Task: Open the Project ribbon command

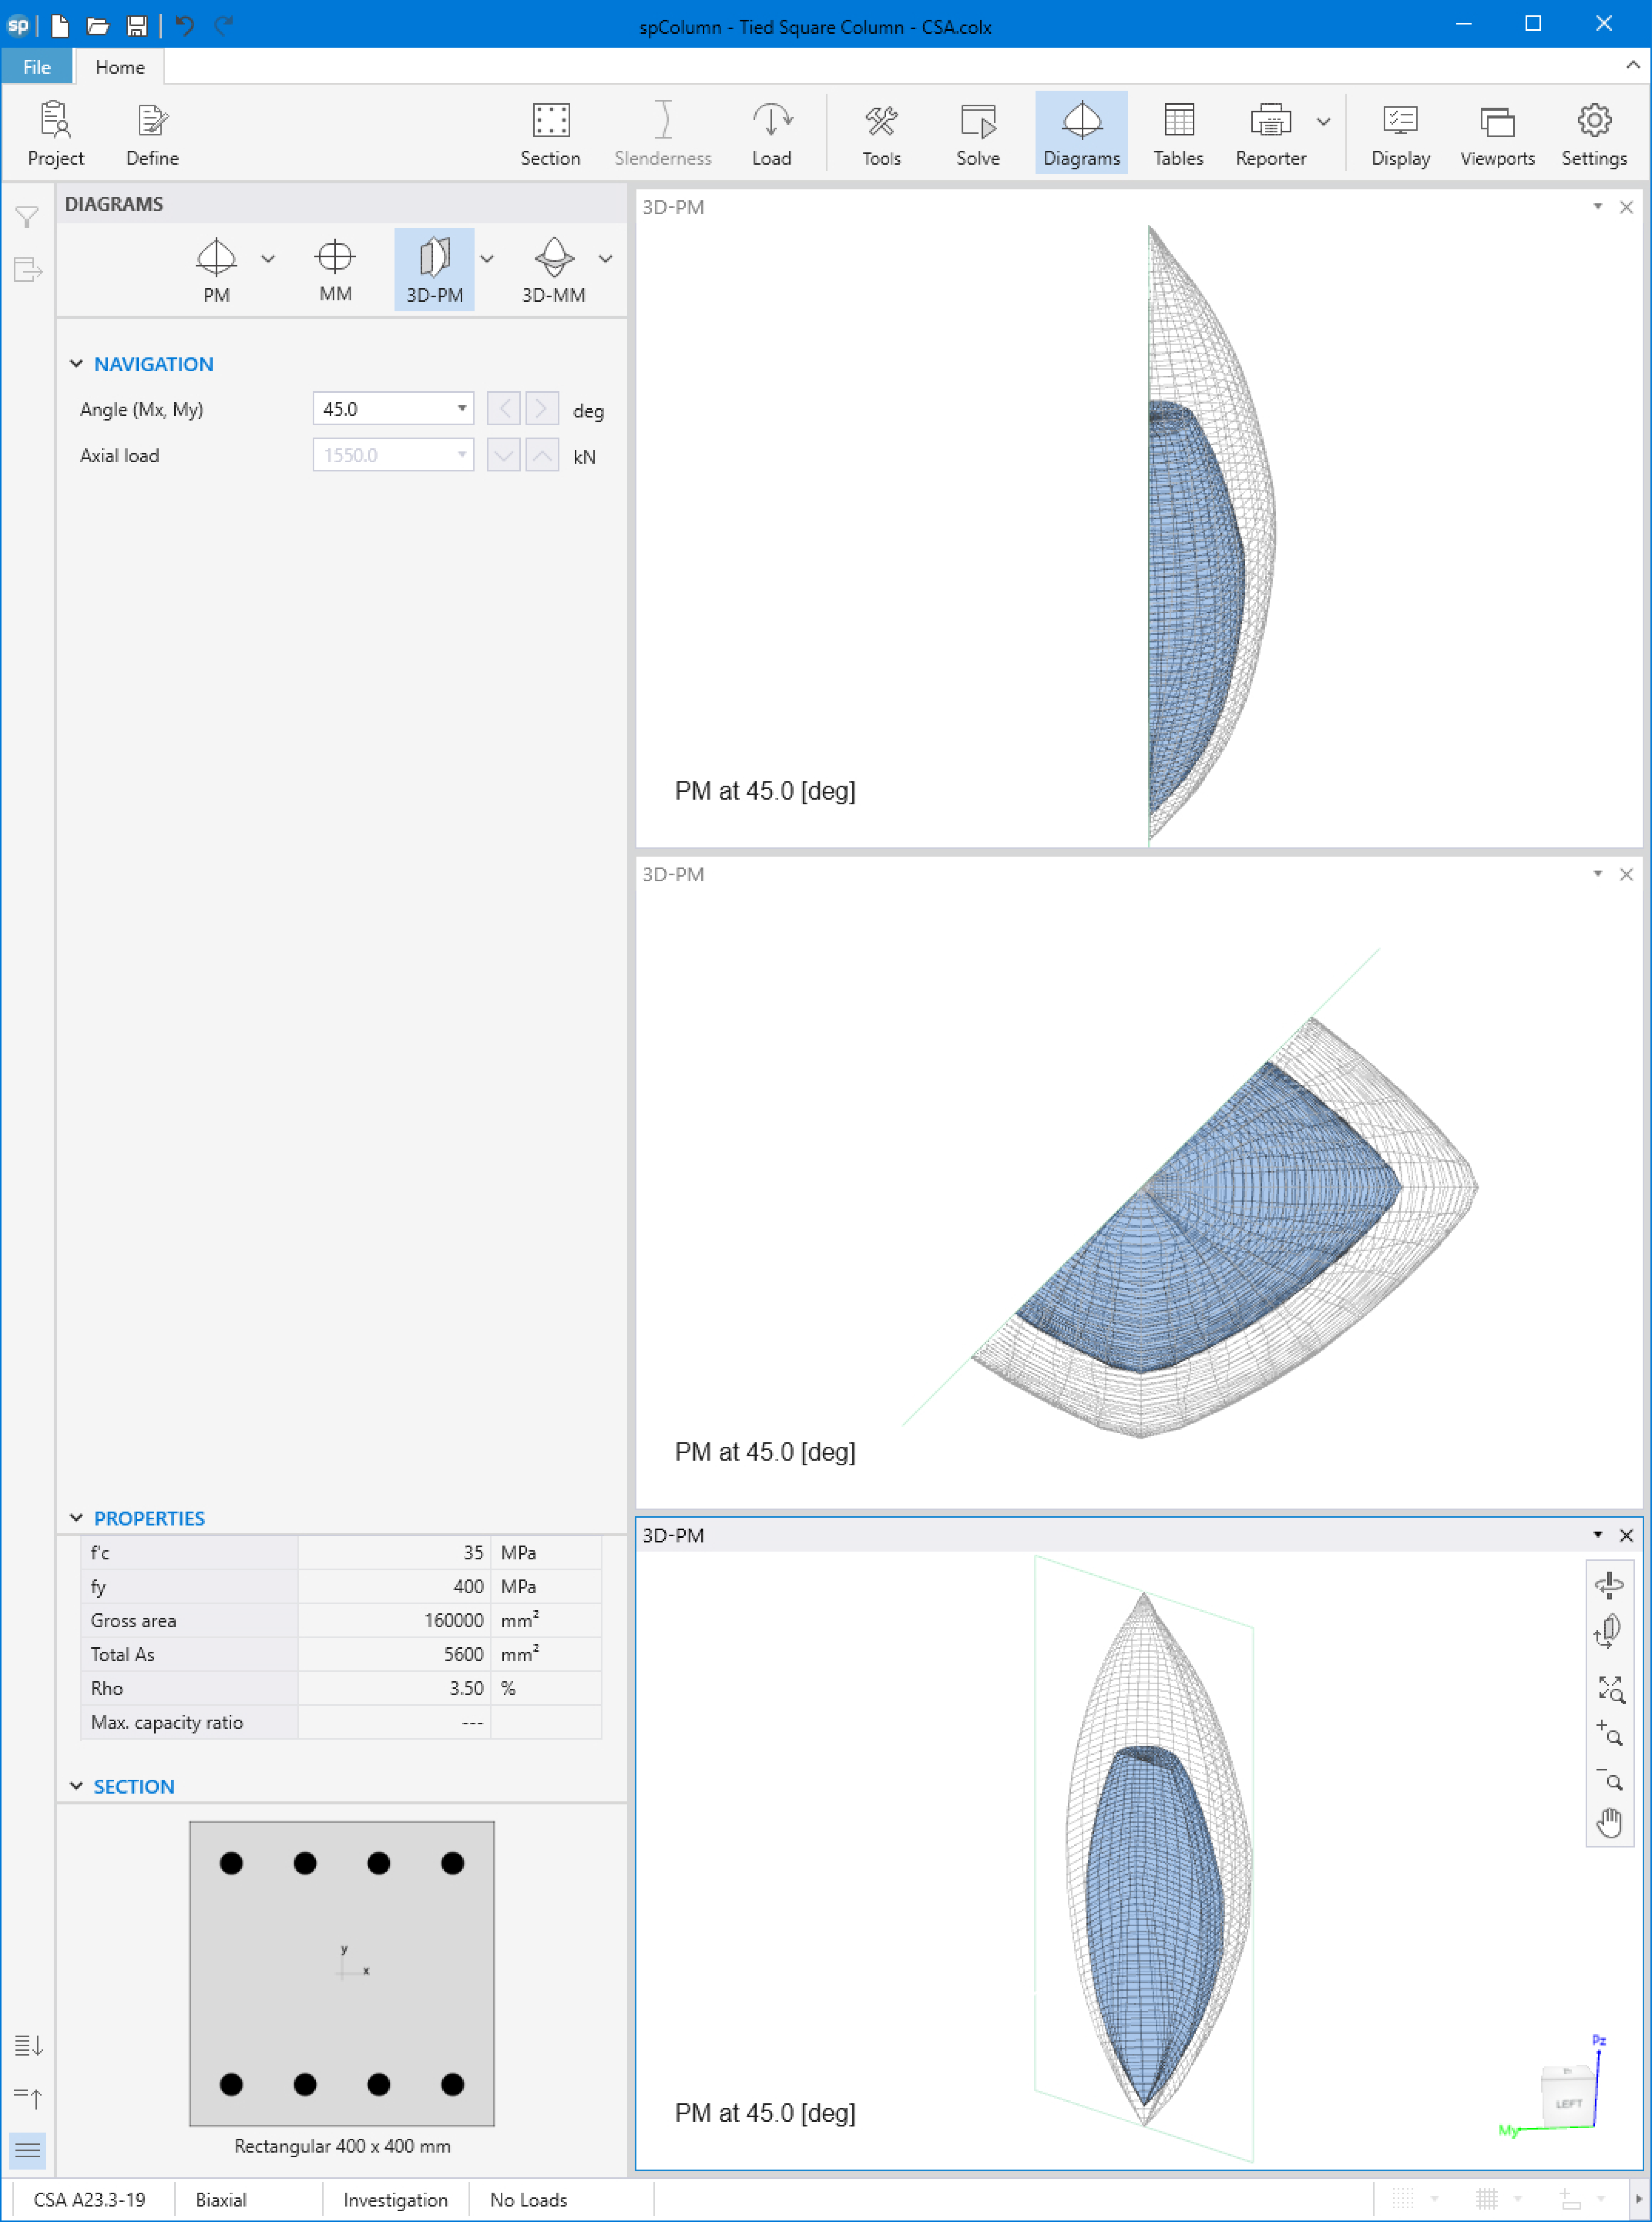Action: point(56,134)
